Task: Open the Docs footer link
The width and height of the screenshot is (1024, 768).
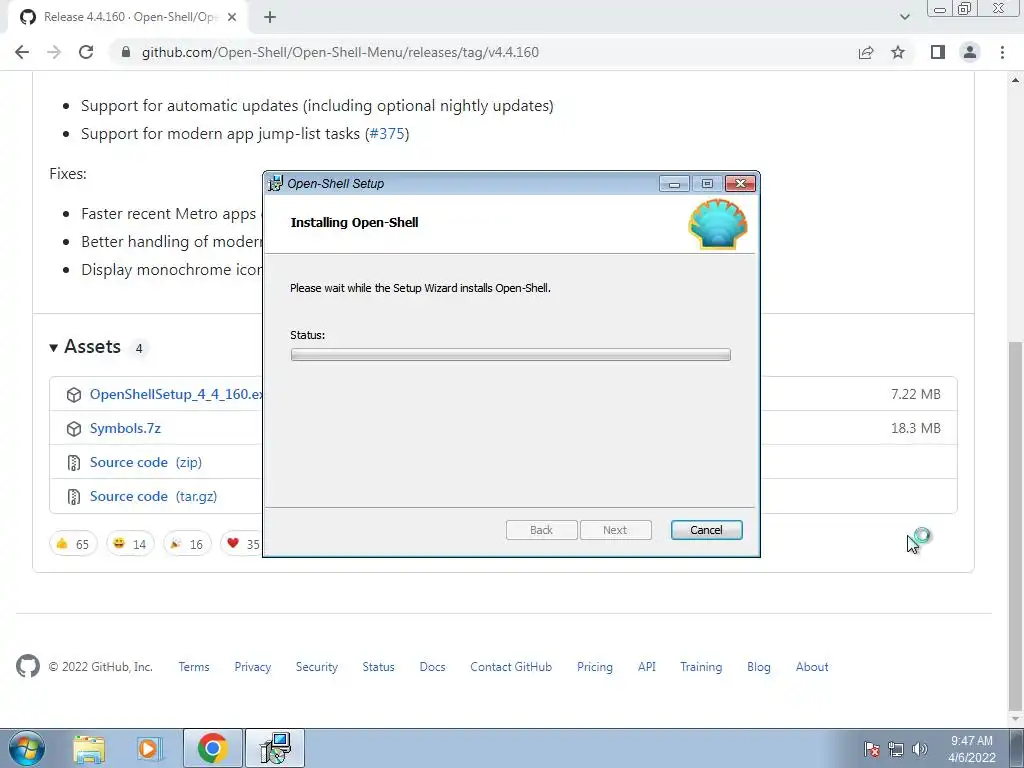Action: point(432,667)
